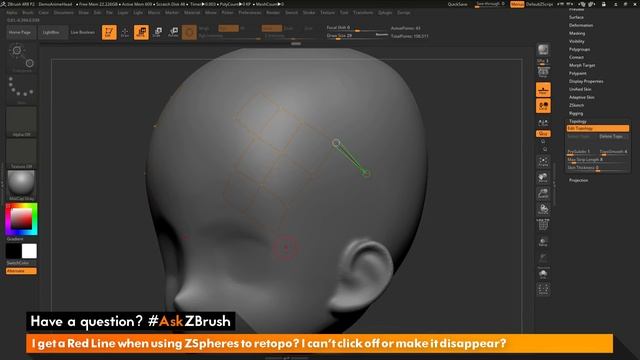Expand the Surface subpalette

click(576, 17)
